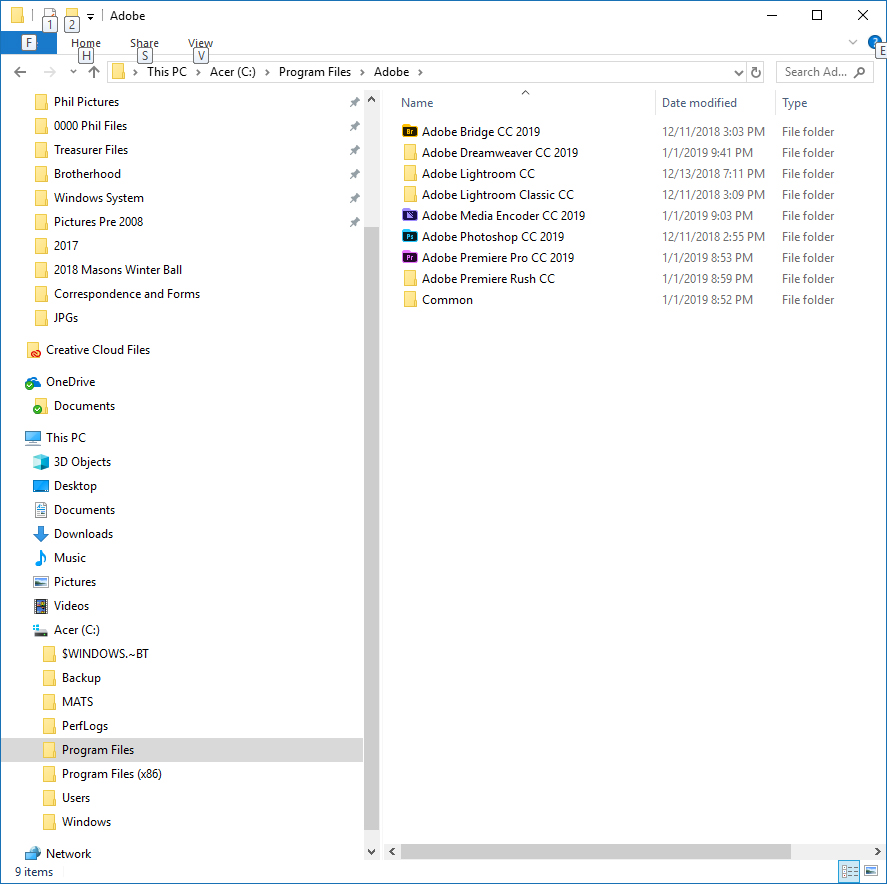887x884 pixels.
Task: Select the Brotherhood quick access folder
Action: point(87,174)
